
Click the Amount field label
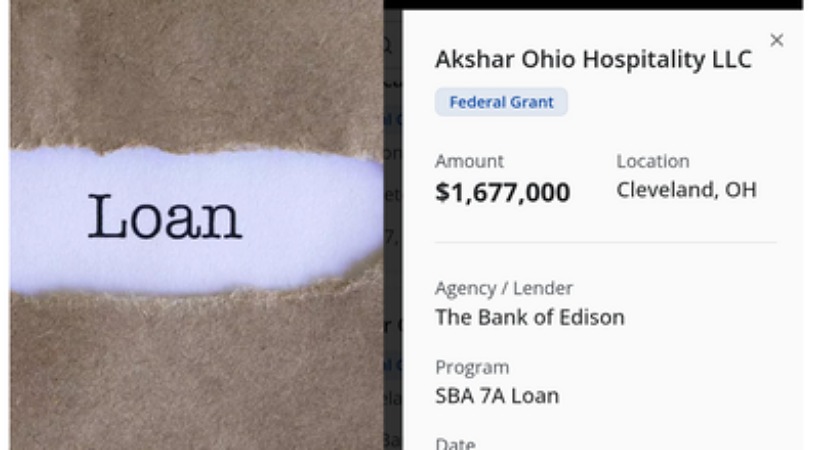469,161
